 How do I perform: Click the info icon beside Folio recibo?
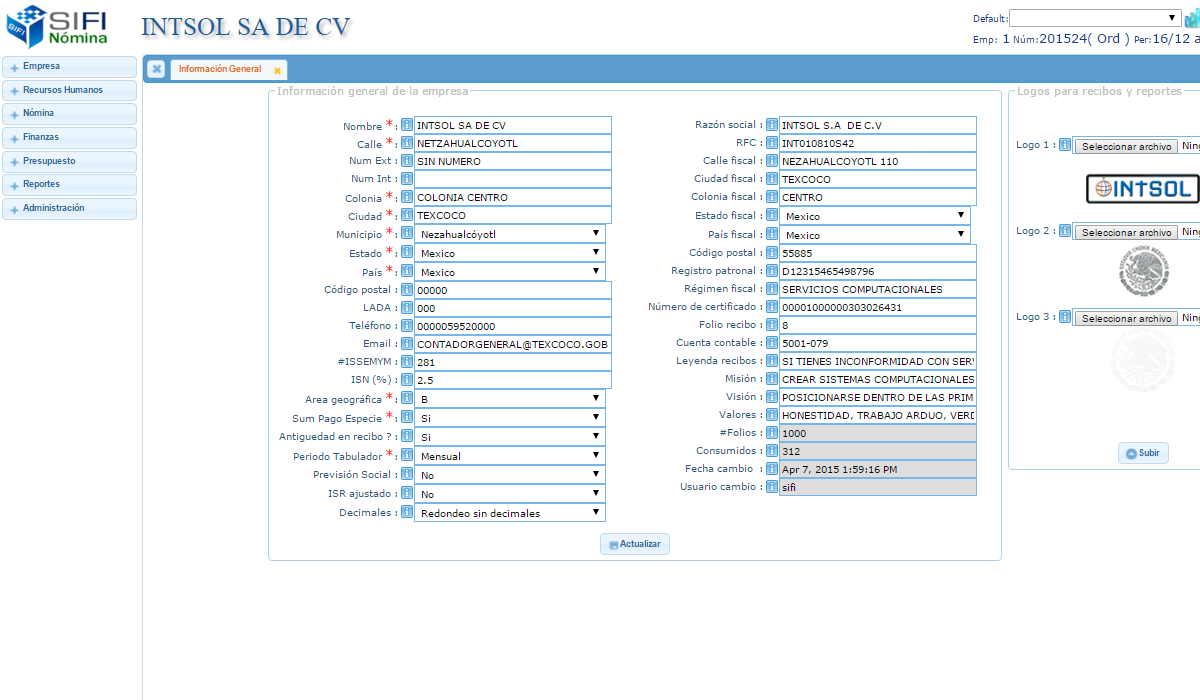[x=772, y=325]
